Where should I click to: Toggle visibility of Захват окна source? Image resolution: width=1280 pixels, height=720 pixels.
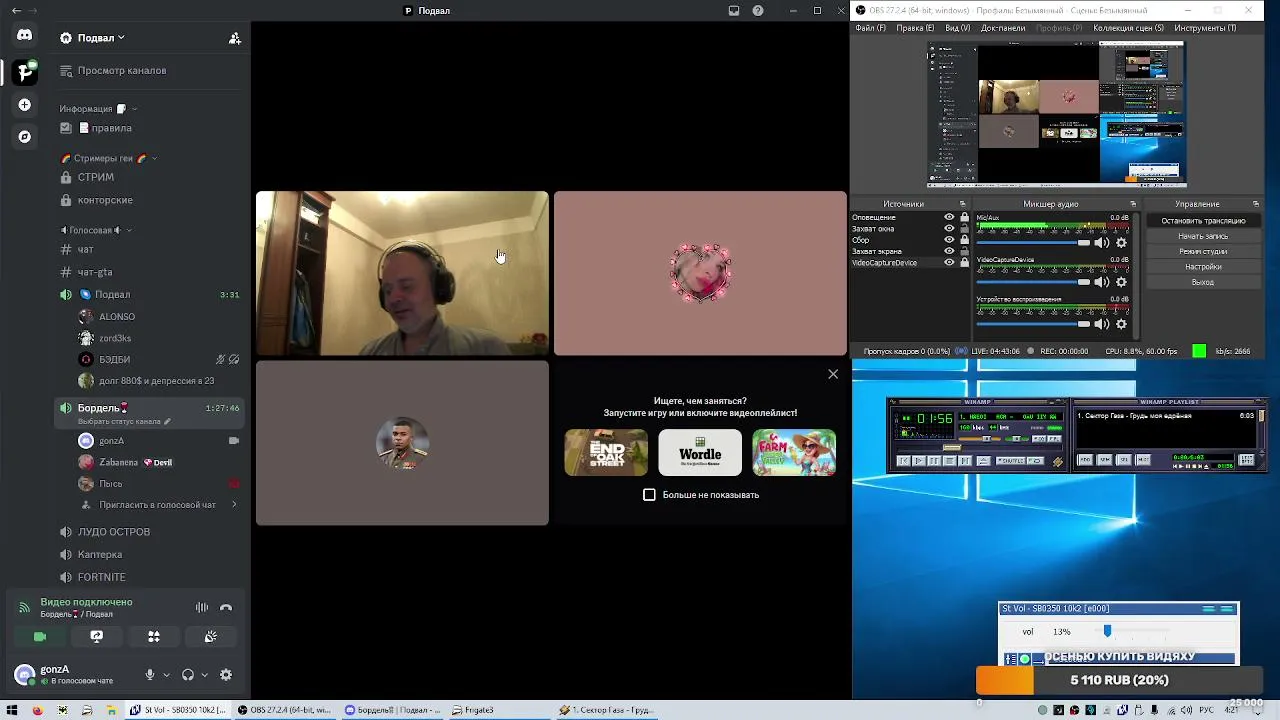pyautogui.click(x=949, y=229)
